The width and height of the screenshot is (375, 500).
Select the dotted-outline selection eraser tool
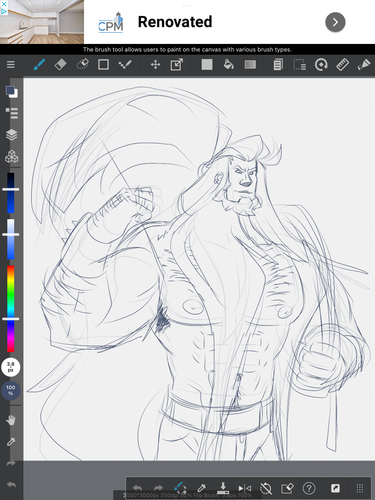tap(82, 64)
